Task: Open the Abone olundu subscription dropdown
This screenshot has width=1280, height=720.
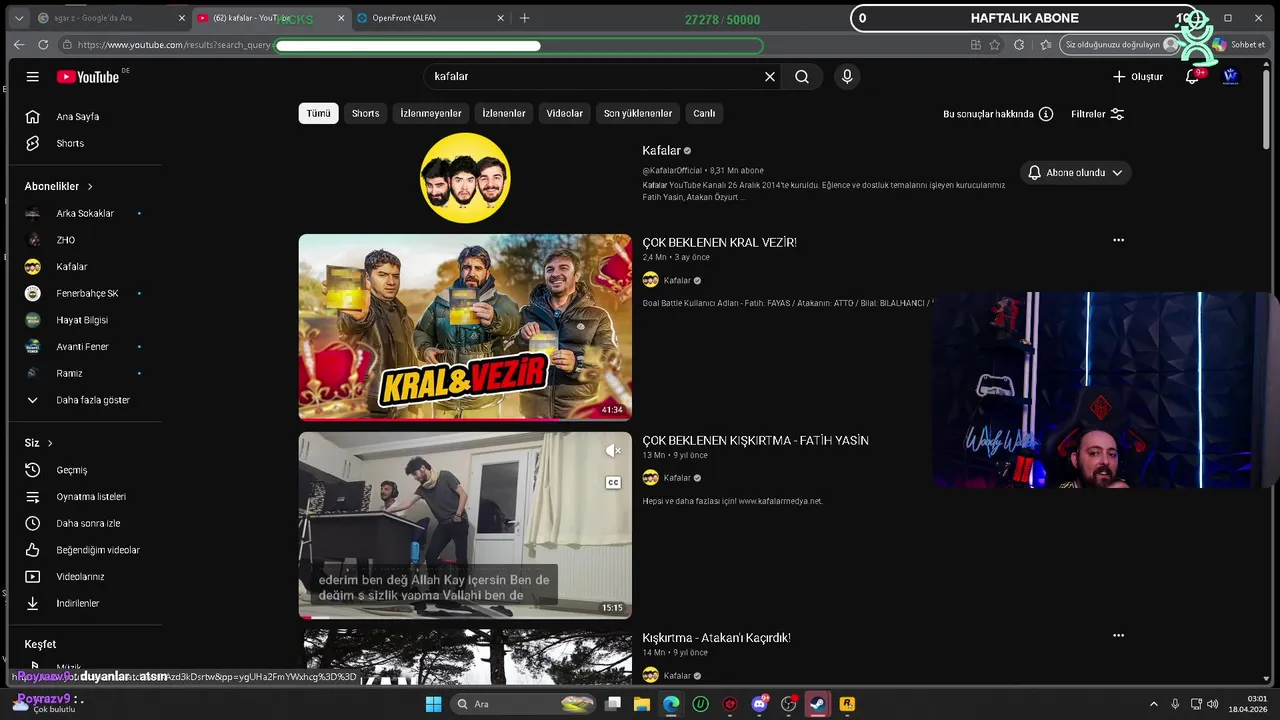Action: [x=1075, y=173]
